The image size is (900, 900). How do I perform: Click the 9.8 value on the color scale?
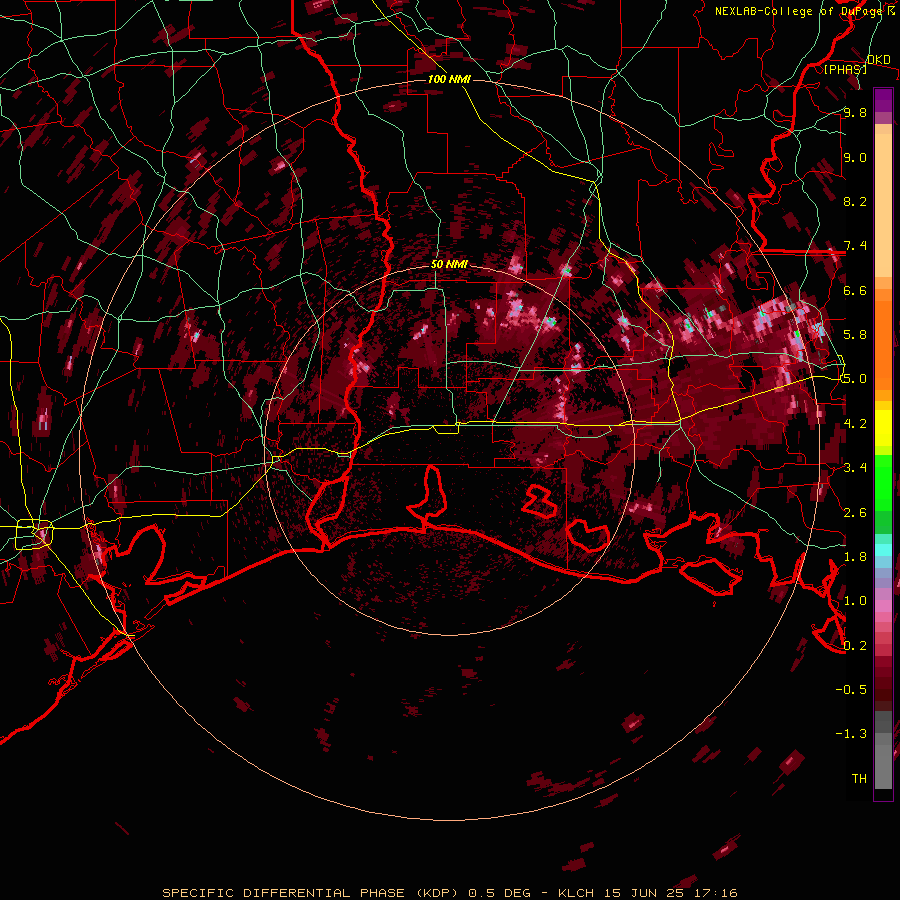(x=855, y=112)
